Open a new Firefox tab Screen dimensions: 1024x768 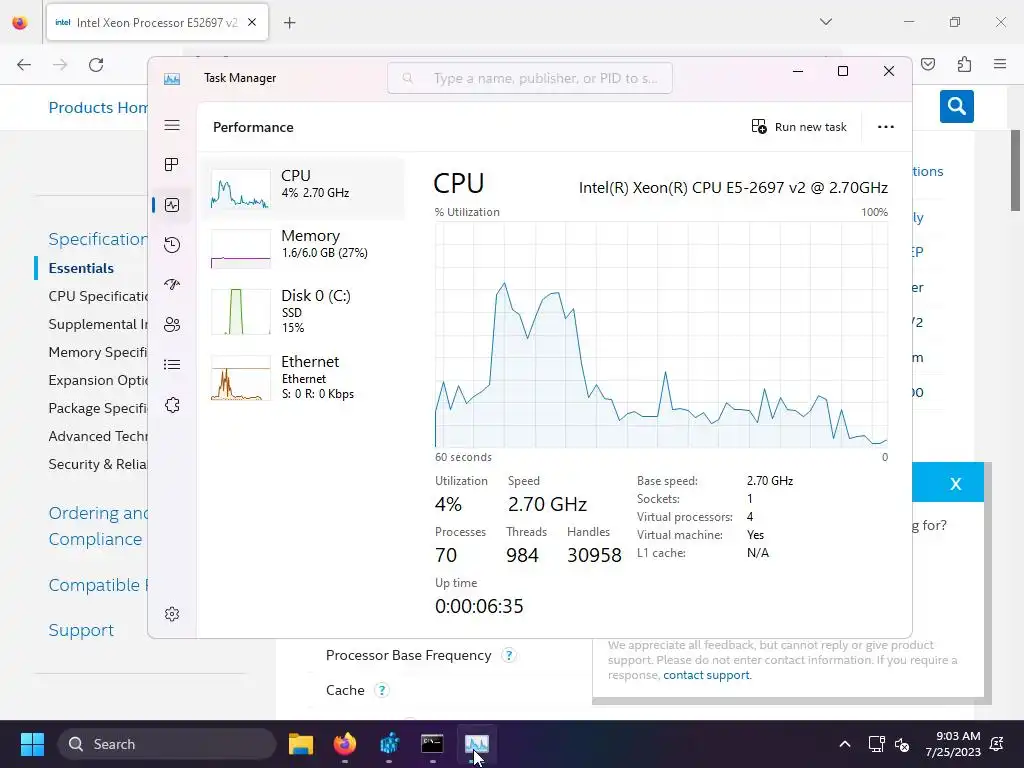point(289,23)
